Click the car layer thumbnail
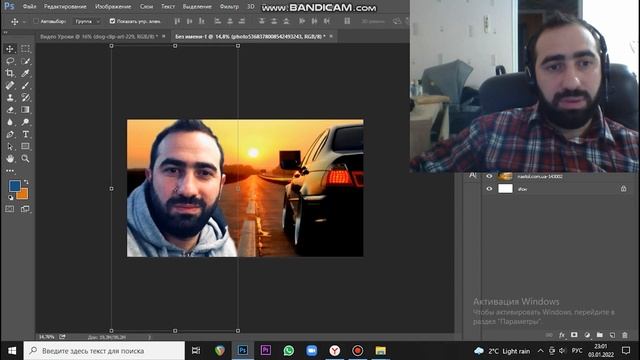640x360 pixels. pos(505,176)
